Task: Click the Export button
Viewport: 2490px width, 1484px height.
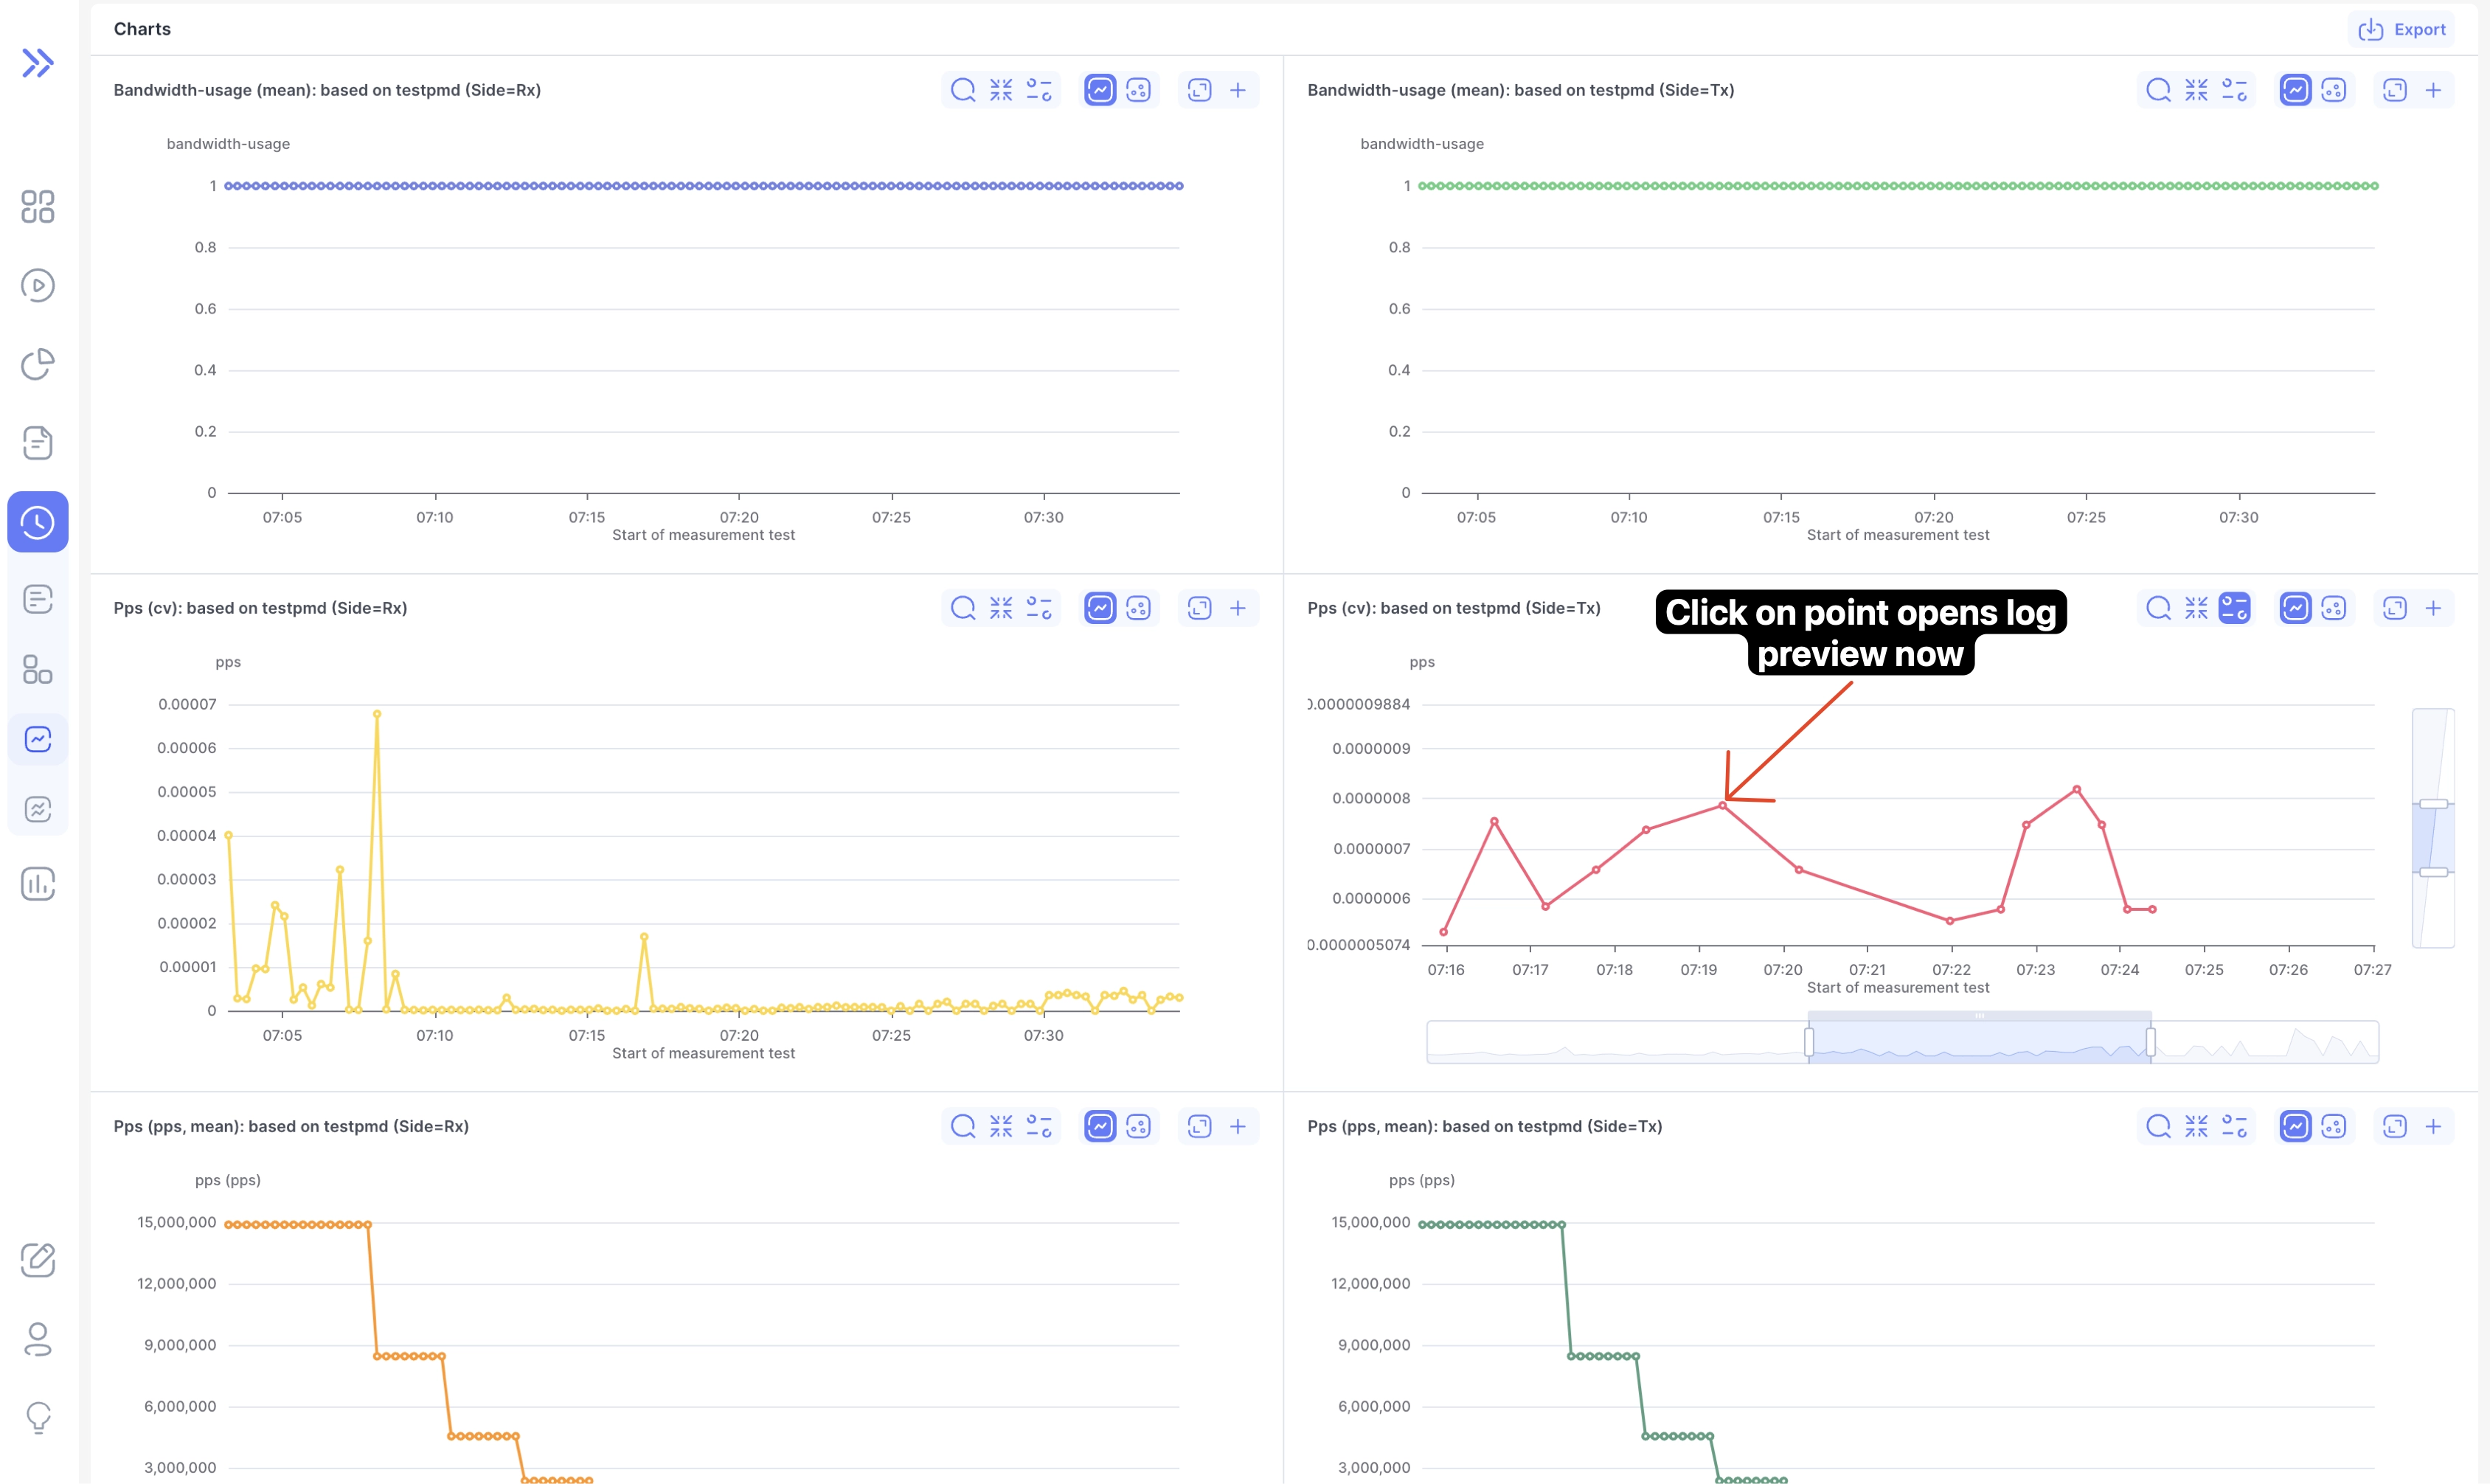Action: pos(2402,29)
